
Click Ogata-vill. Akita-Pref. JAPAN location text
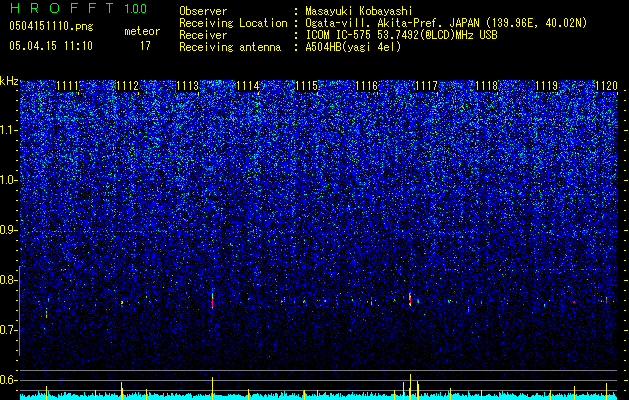[x=446, y=23]
